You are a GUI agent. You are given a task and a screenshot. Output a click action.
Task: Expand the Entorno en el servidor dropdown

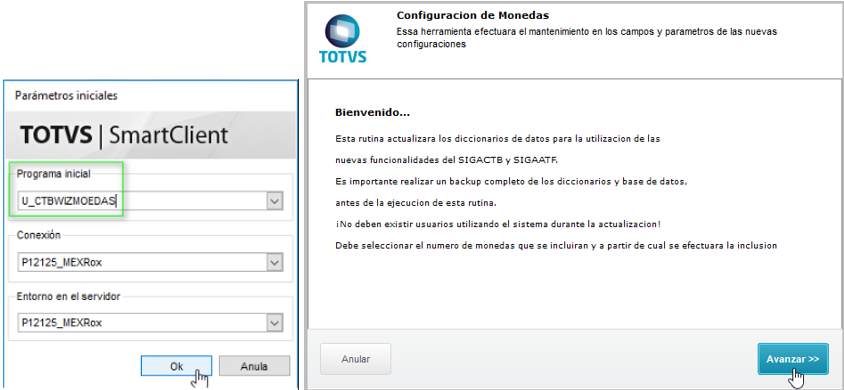click(275, 323)
